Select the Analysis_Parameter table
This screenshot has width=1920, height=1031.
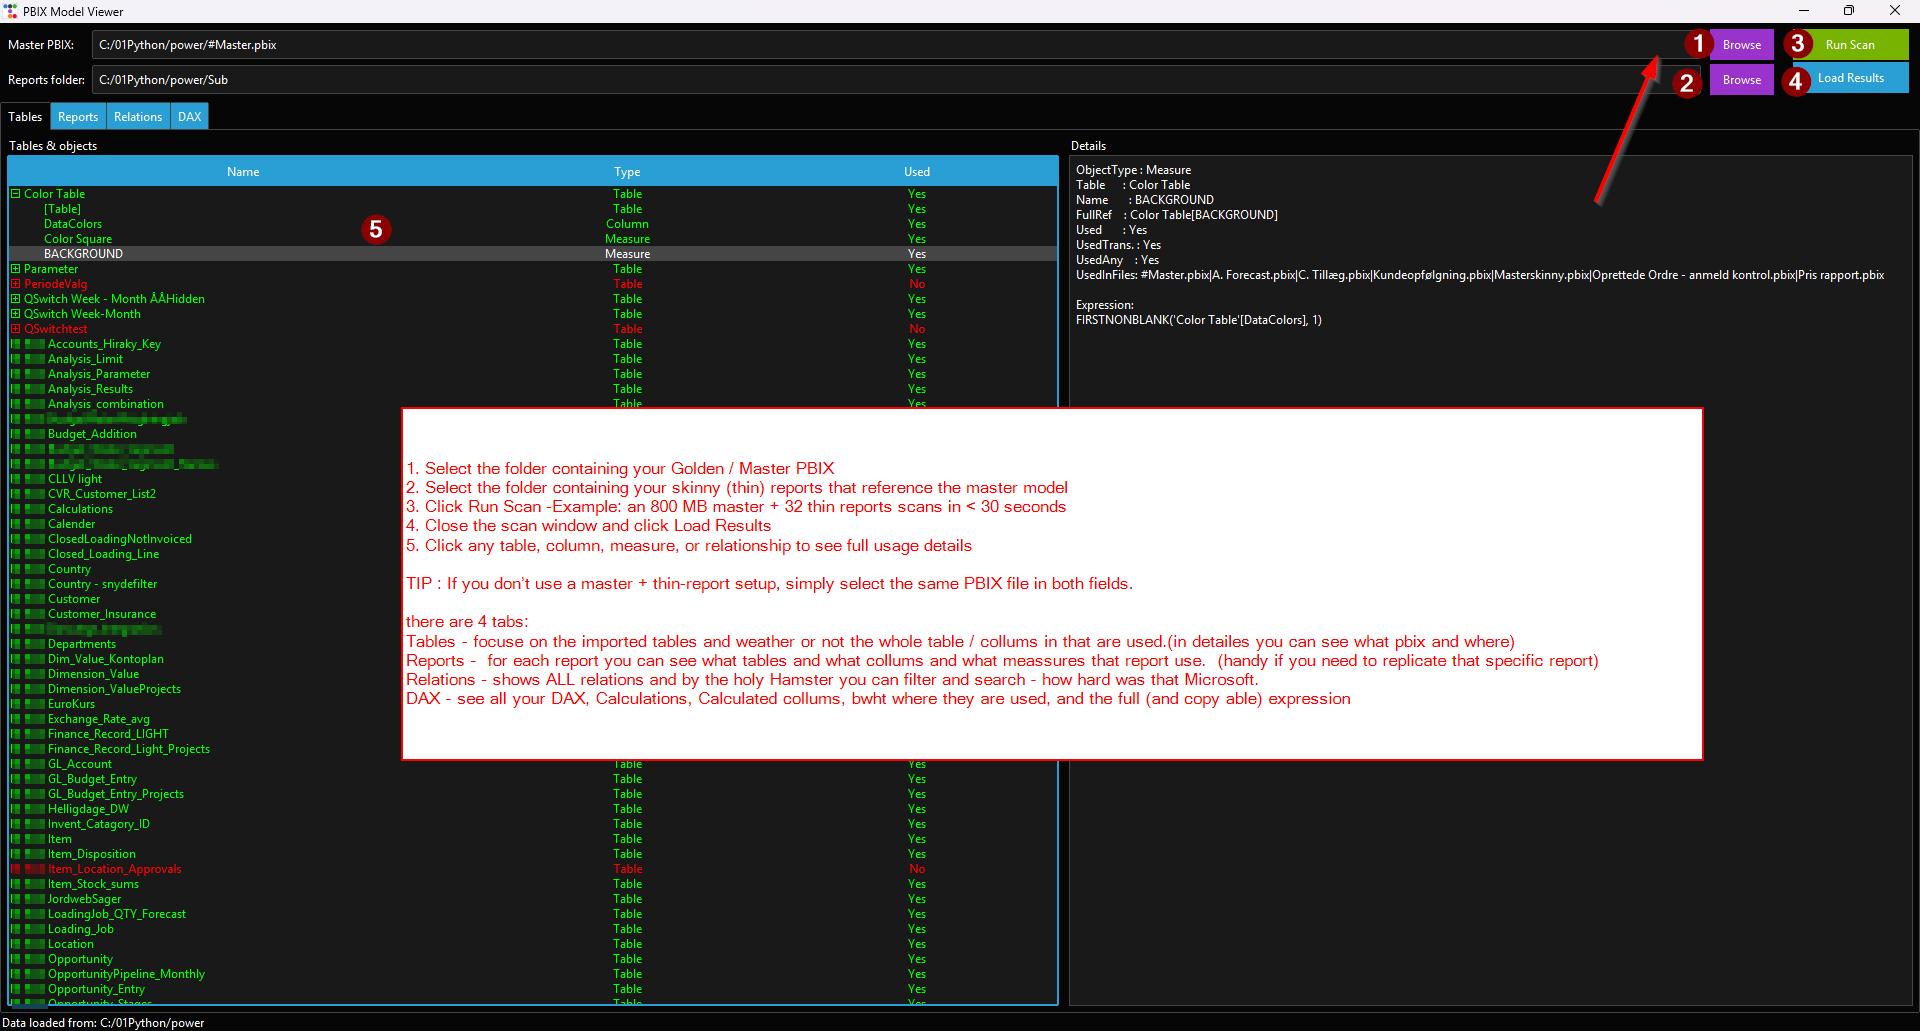[x=533, y=374]
